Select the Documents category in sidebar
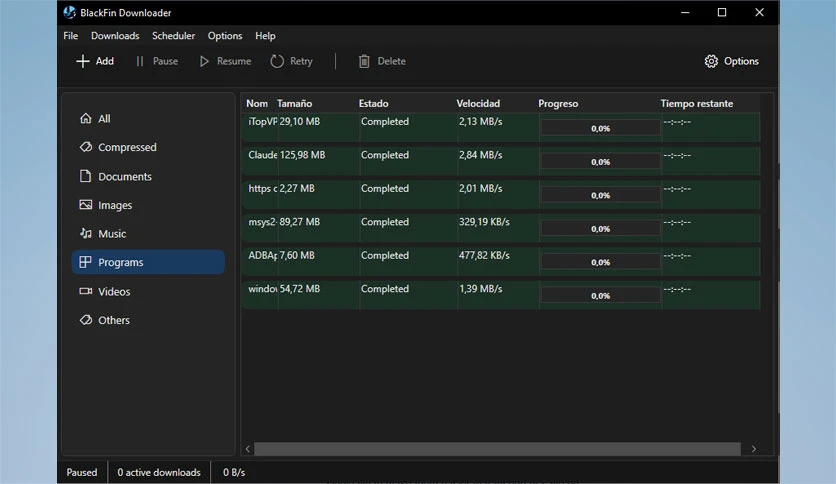The width and height of the screenshot is (836, 484). click(x=148, y=176)
